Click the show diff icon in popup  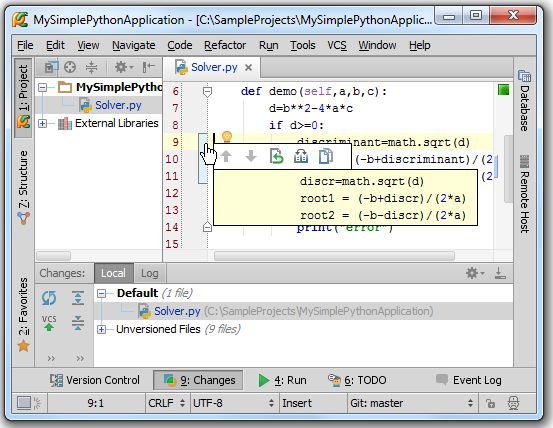pos(301,156)
